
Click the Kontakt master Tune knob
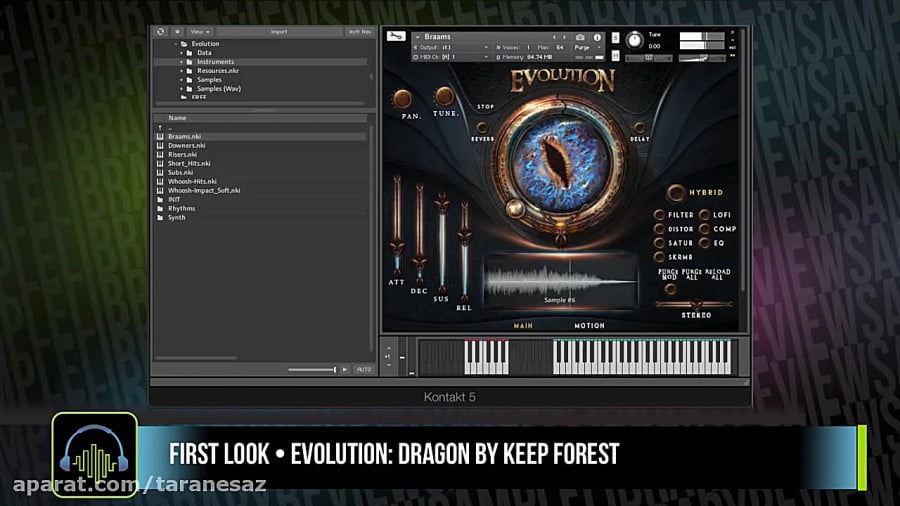[x=635, y=40]
